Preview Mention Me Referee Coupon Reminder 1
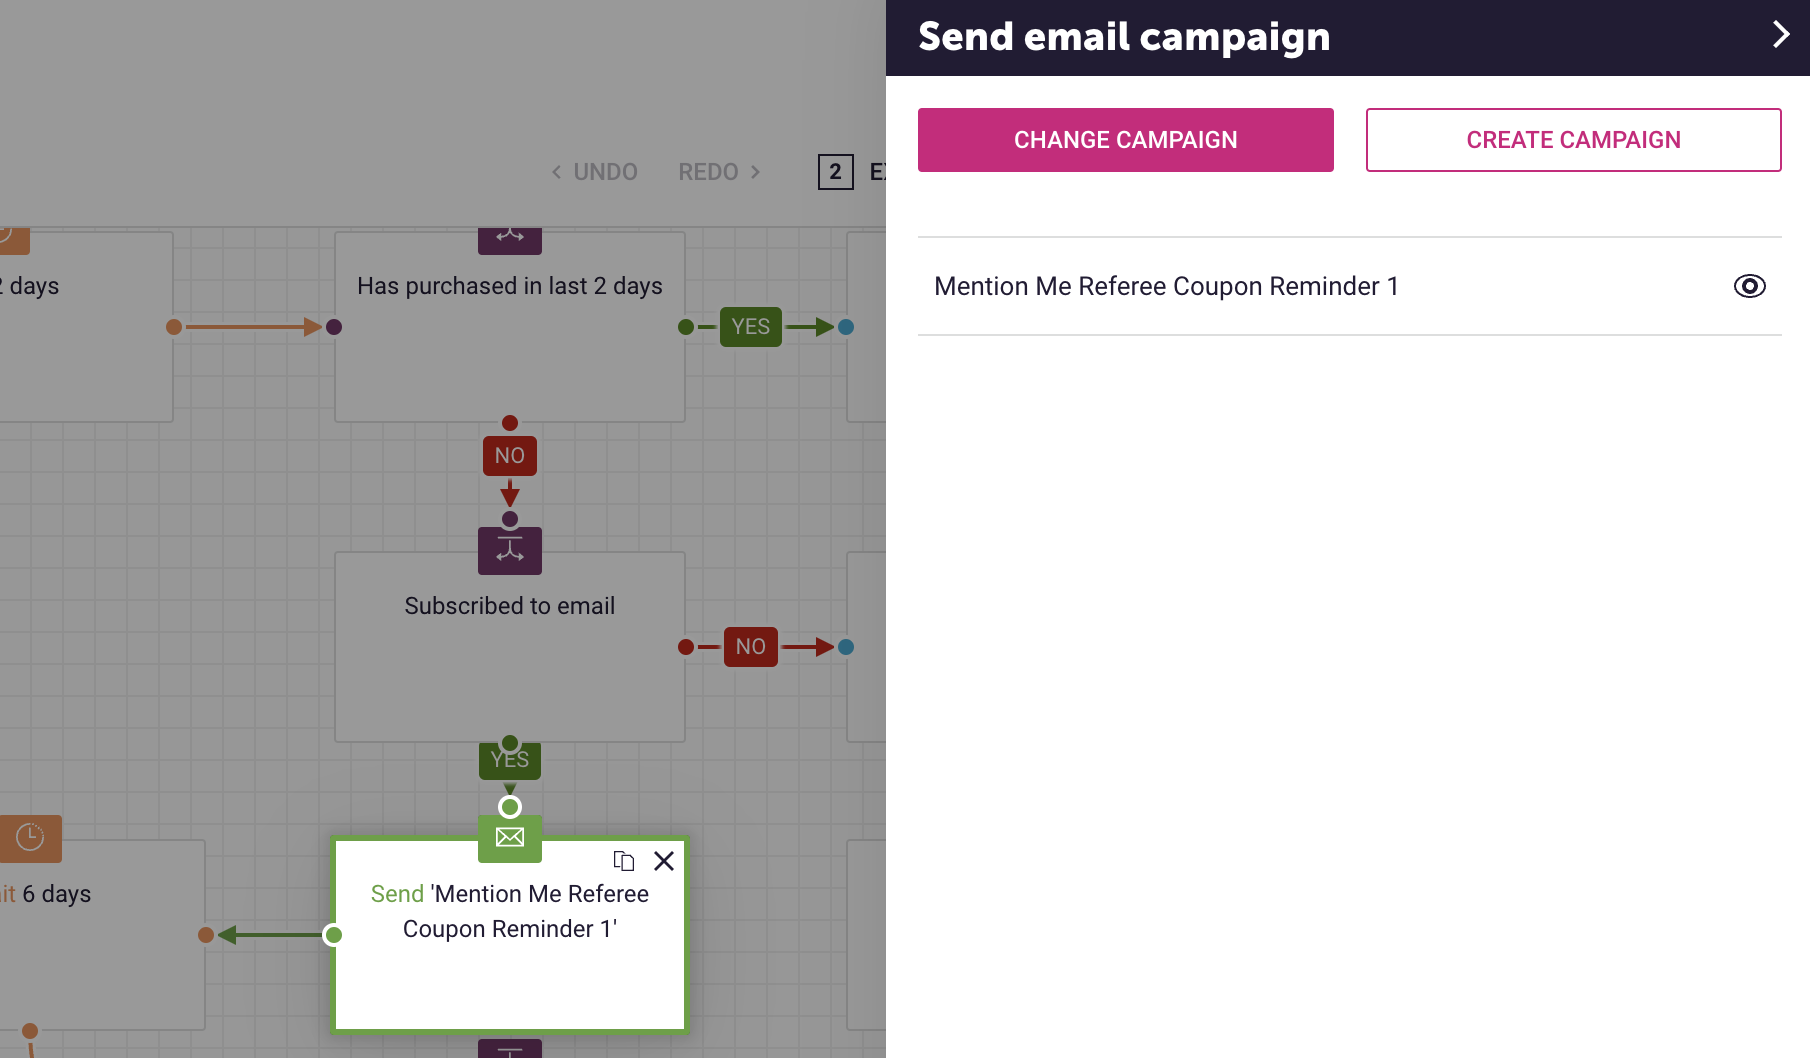The image size is (1810, 1058). coord(1749,286)
